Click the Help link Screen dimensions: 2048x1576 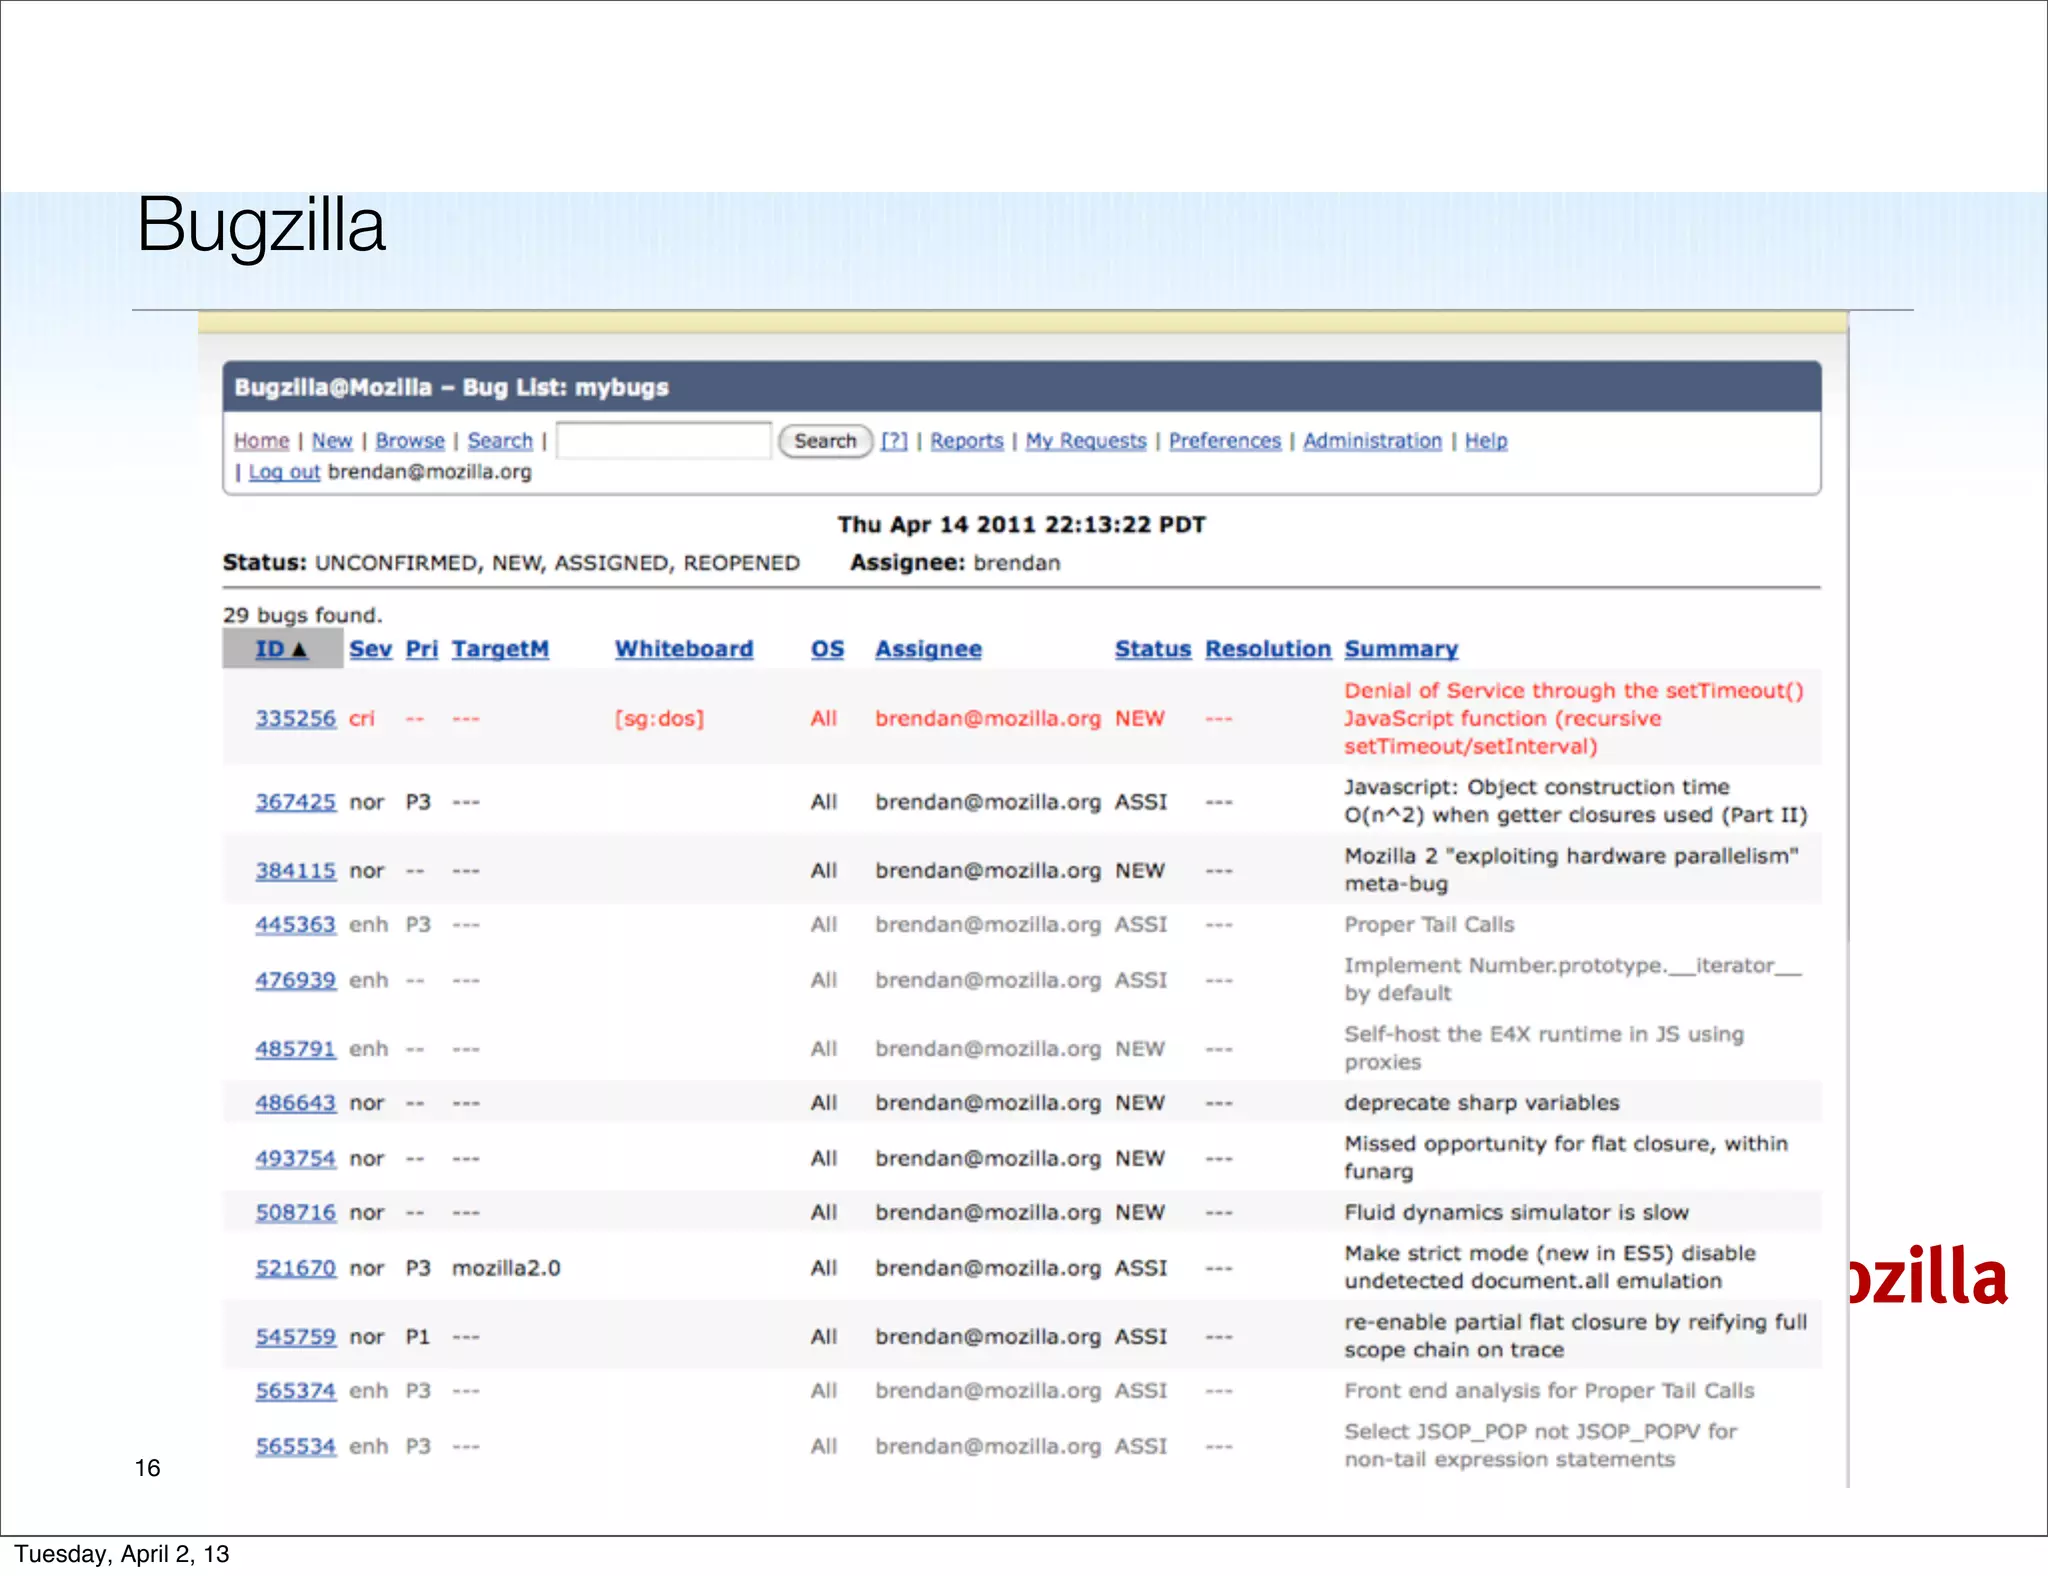[x=1485, y=441]
